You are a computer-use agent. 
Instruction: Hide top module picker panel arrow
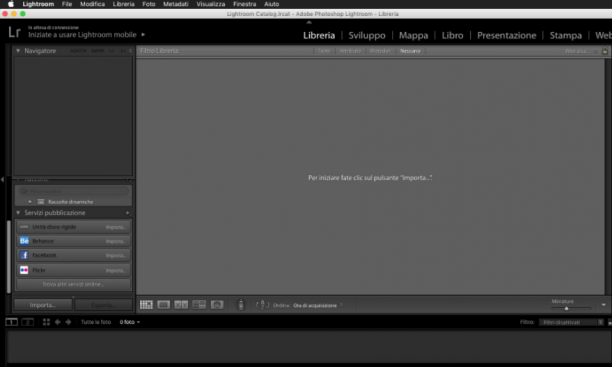309,22
